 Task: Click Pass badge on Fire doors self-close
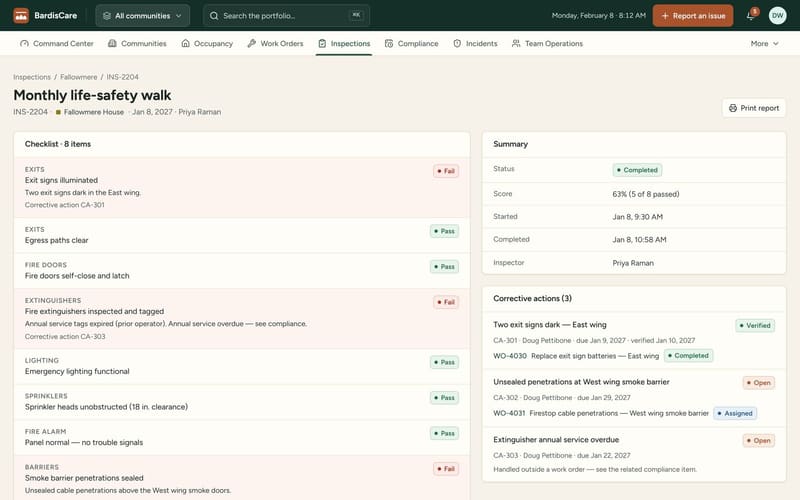444,266
